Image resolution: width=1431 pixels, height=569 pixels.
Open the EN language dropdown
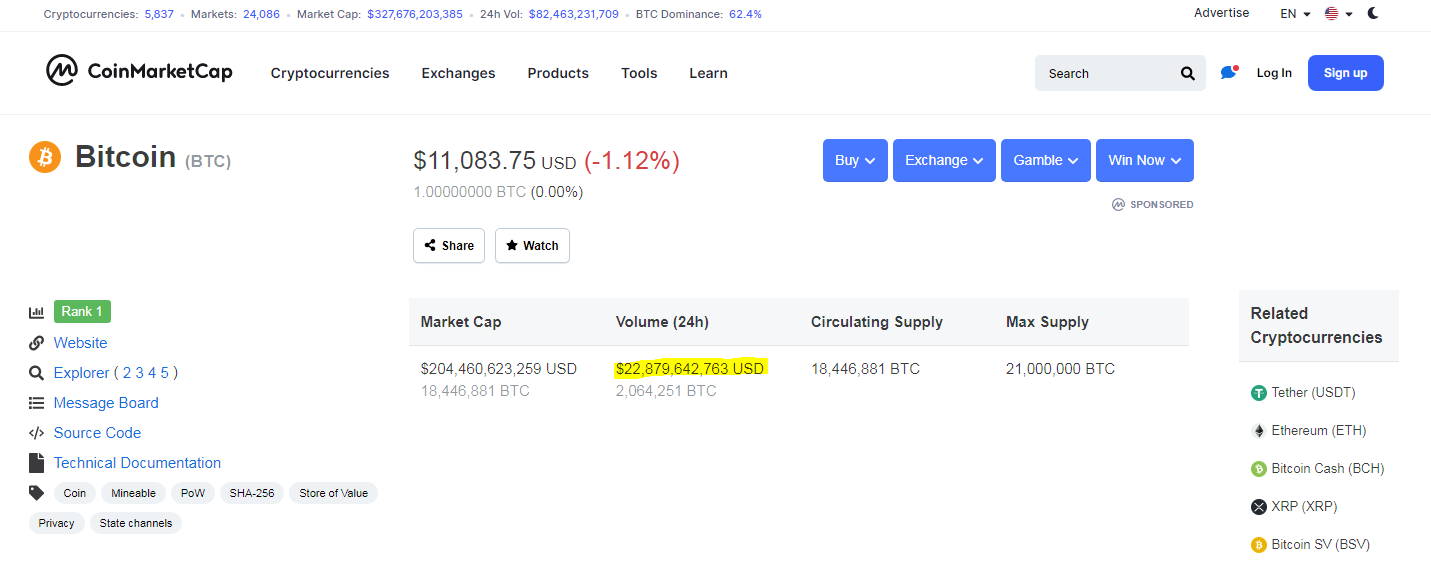tap(1295, 14)
